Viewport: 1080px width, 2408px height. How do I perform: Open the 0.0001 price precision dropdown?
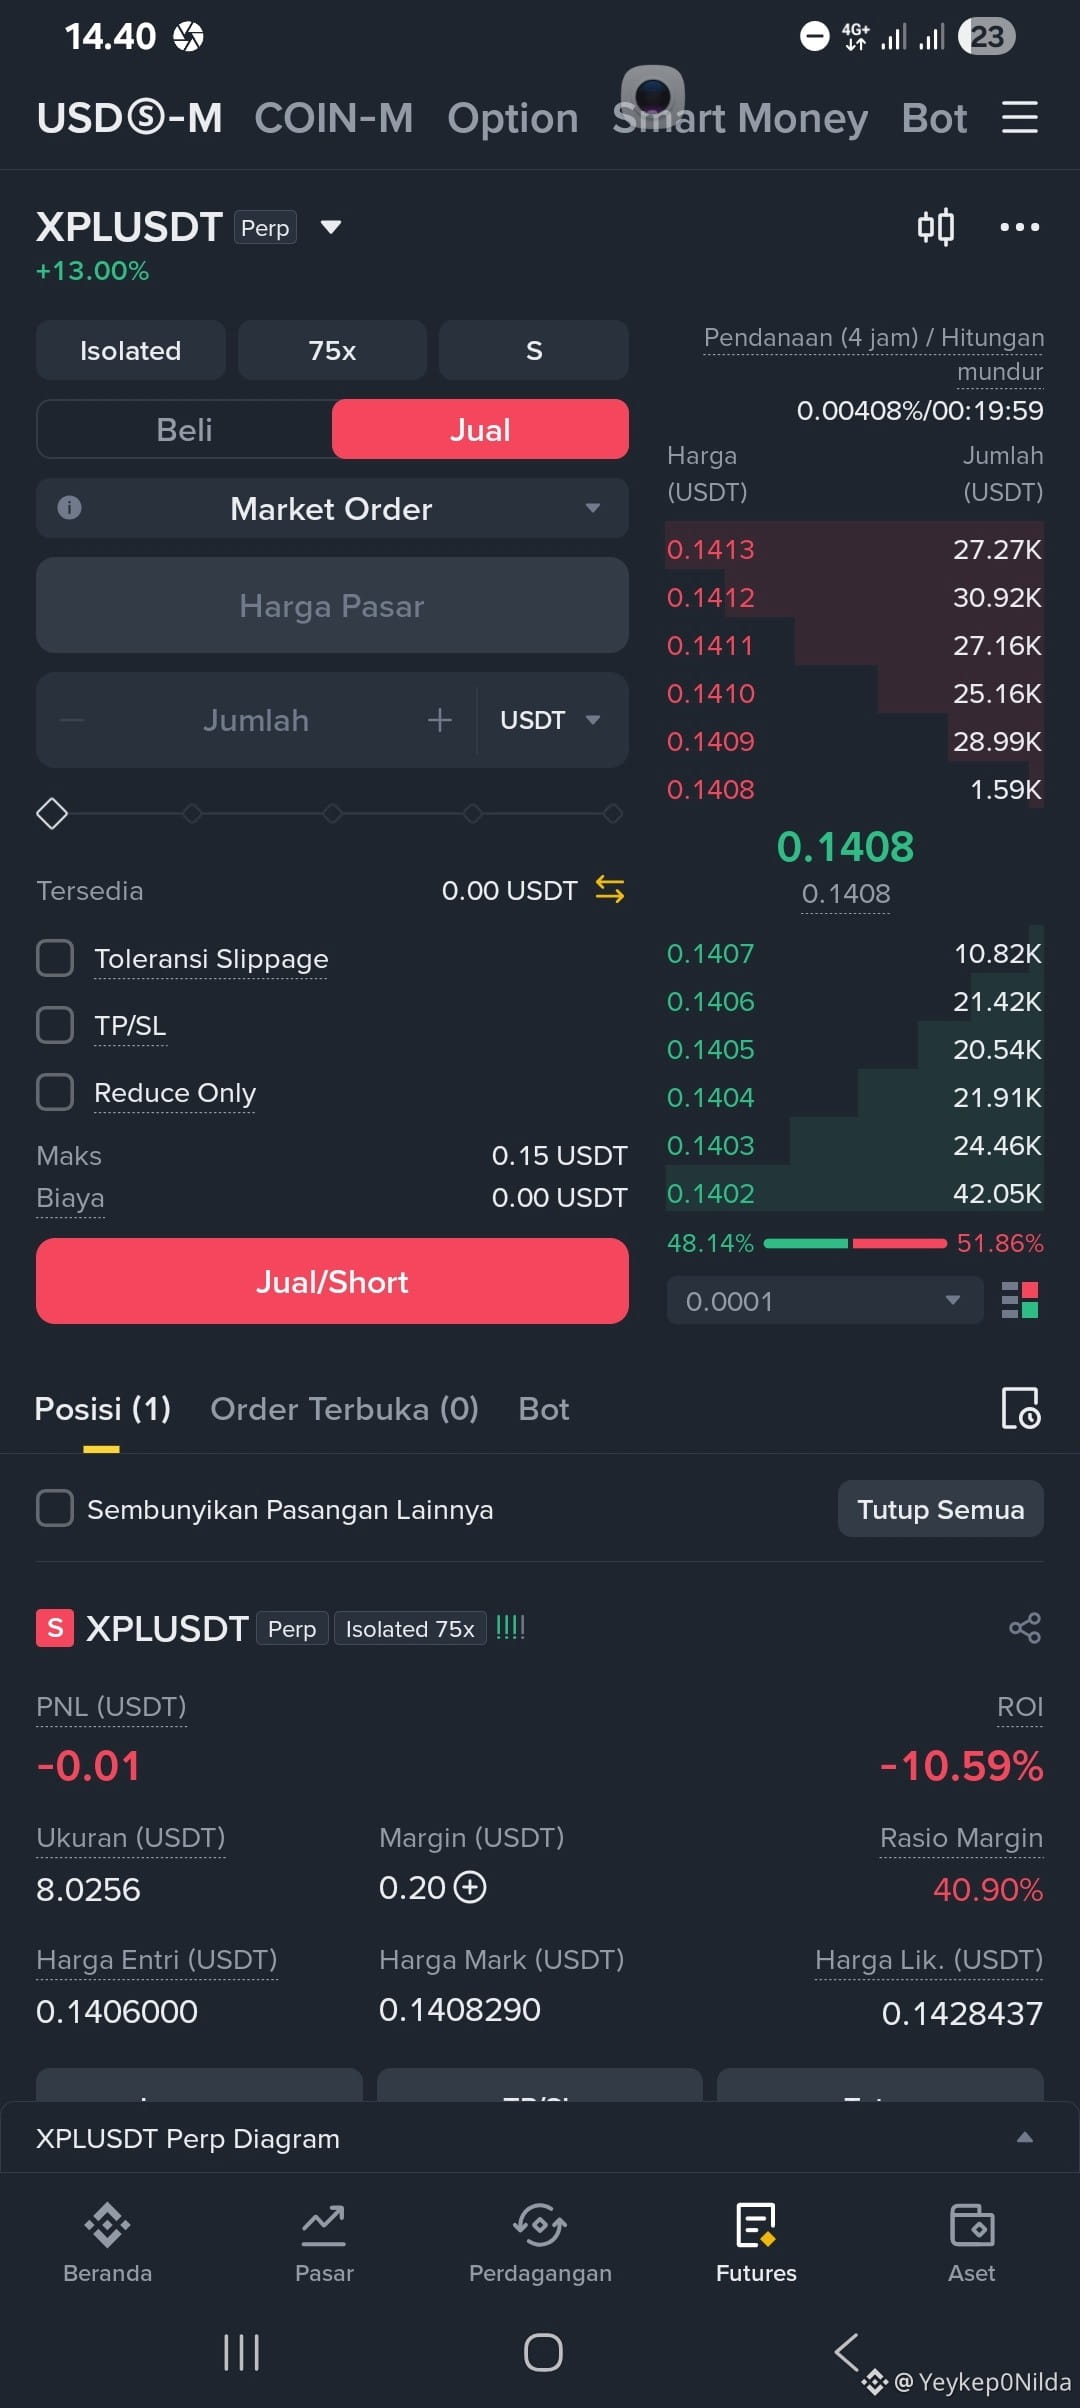[x=825, y=1301]
